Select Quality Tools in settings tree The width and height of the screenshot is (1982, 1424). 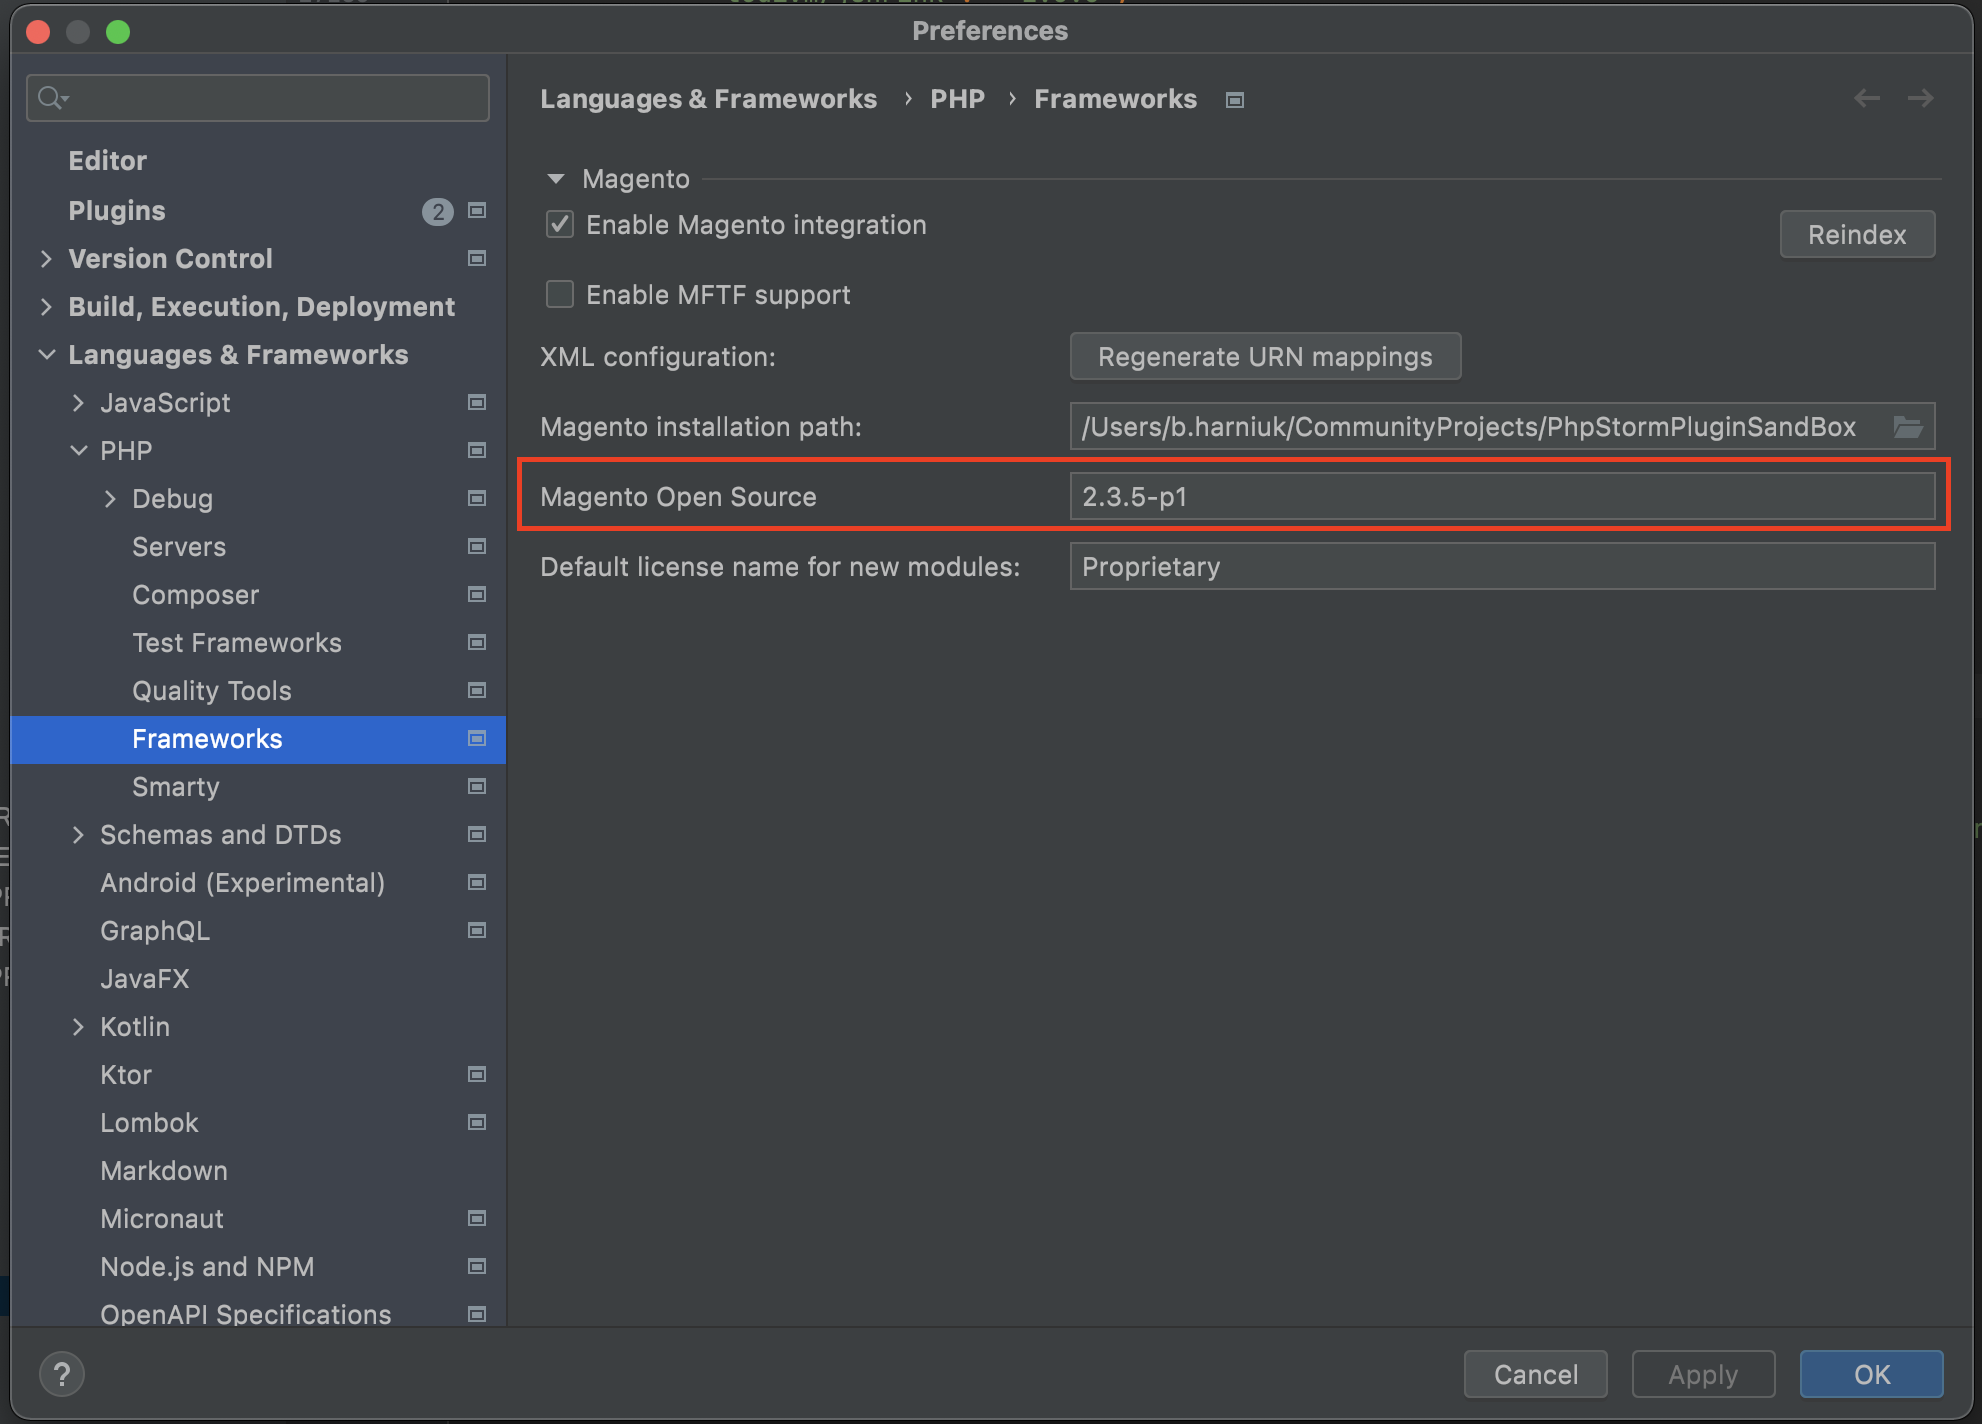point(212,691)
